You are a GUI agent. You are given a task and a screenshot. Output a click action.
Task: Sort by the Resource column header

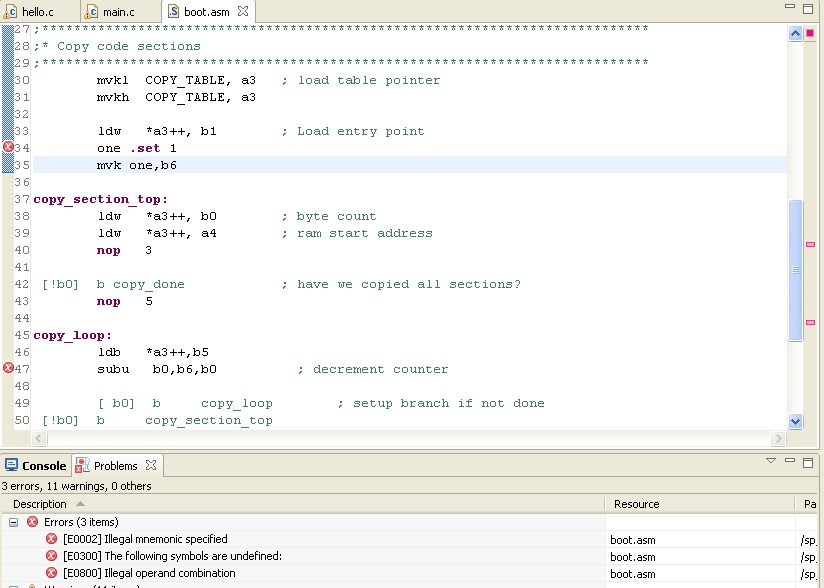699,504
